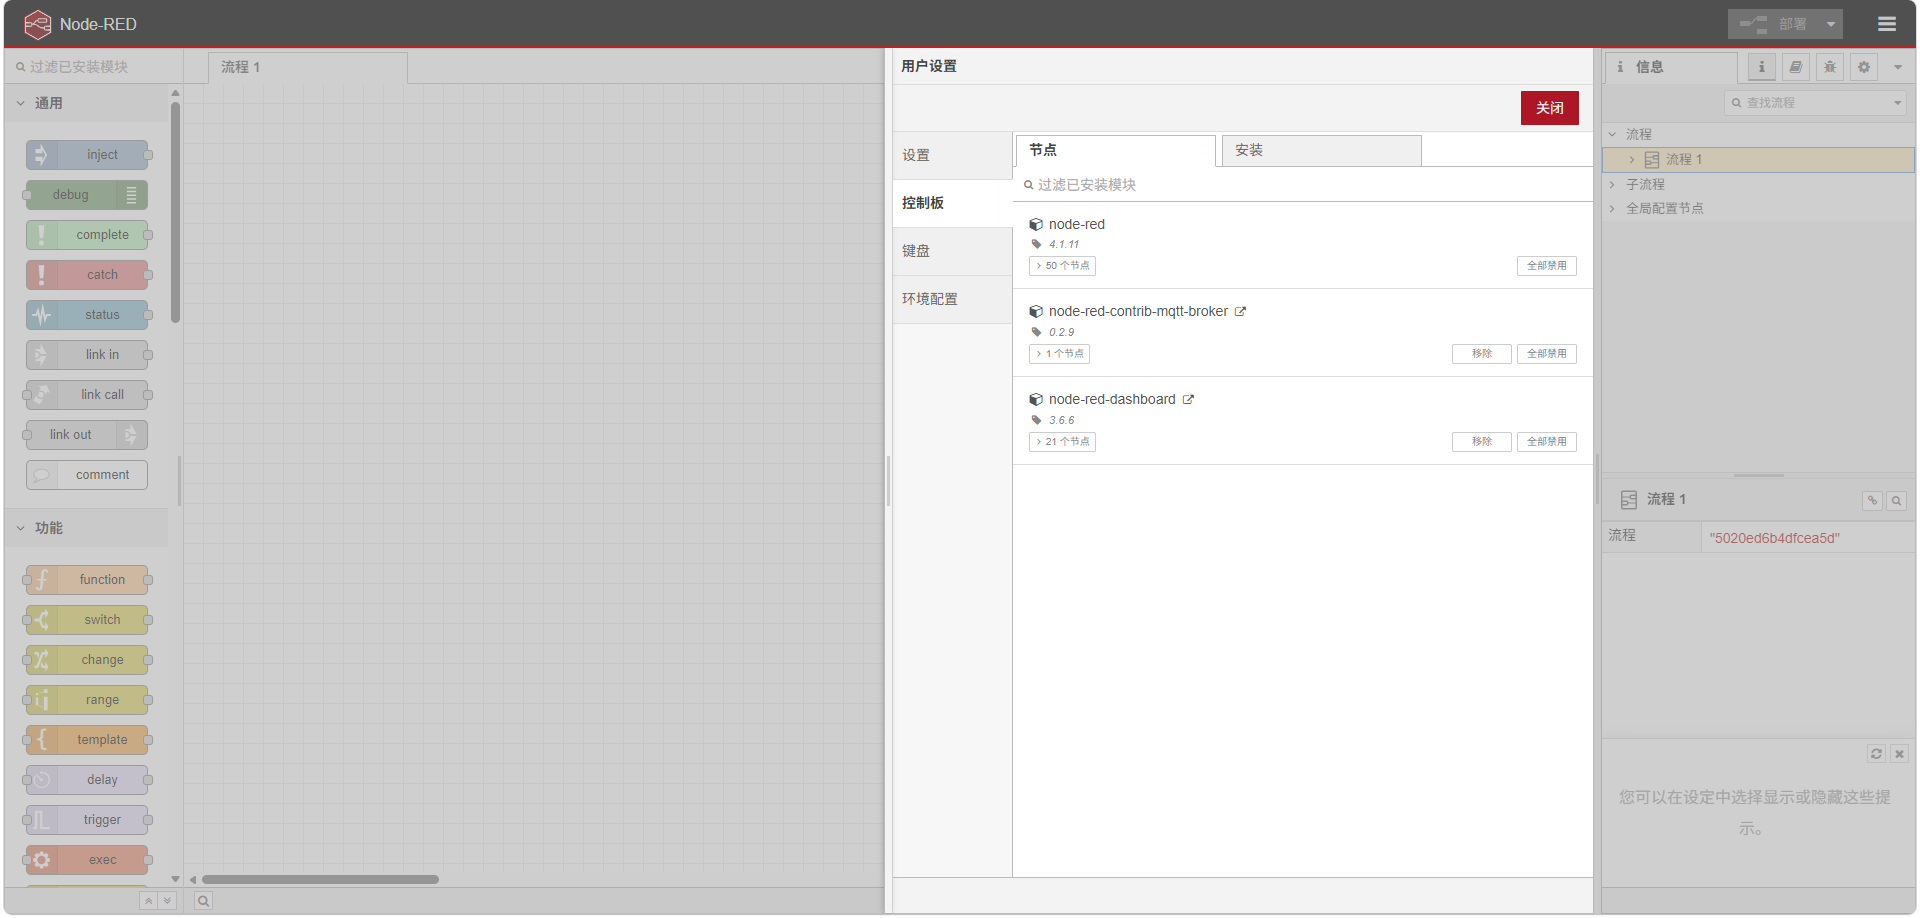Select the change node in palette
1920x918 pixels.
point(87,660)
